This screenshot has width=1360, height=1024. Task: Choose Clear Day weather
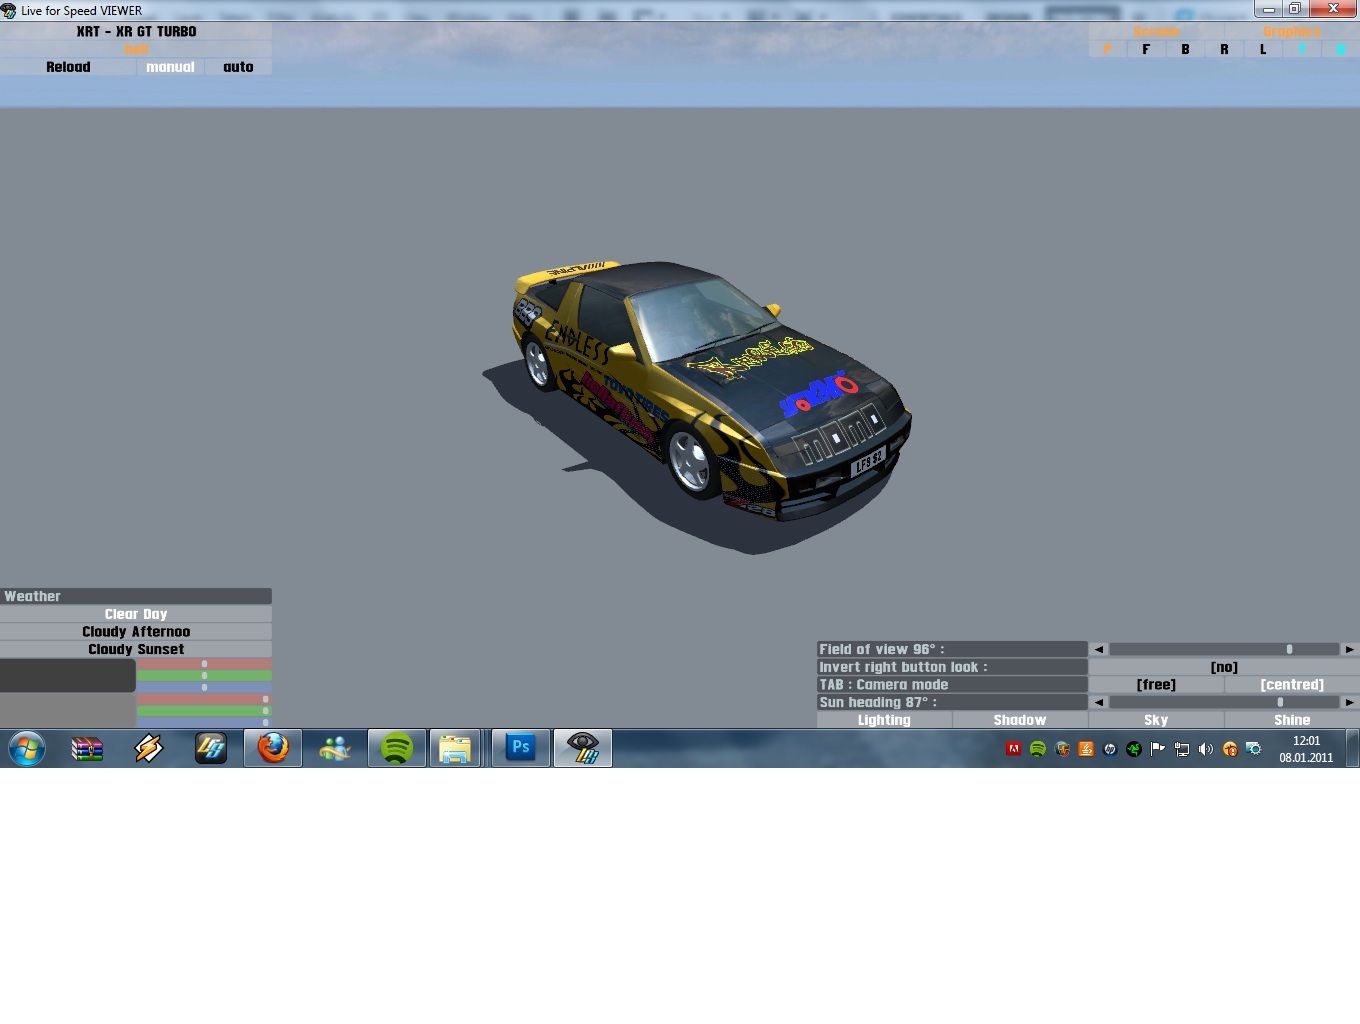tap(136, 614)
